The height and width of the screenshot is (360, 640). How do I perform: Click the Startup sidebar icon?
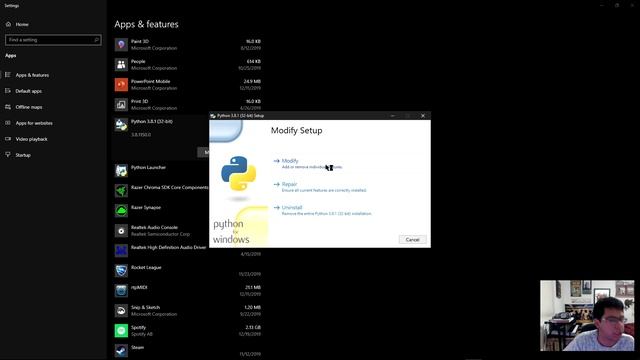[8, 155]
